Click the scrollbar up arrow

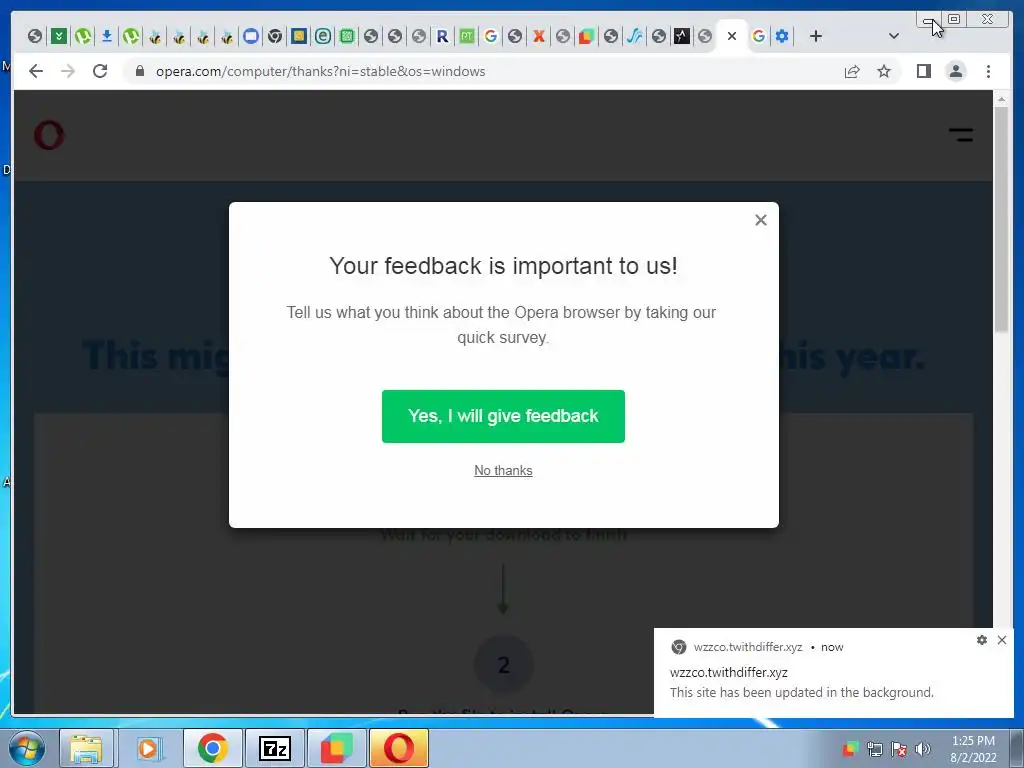click(1001, 99)
